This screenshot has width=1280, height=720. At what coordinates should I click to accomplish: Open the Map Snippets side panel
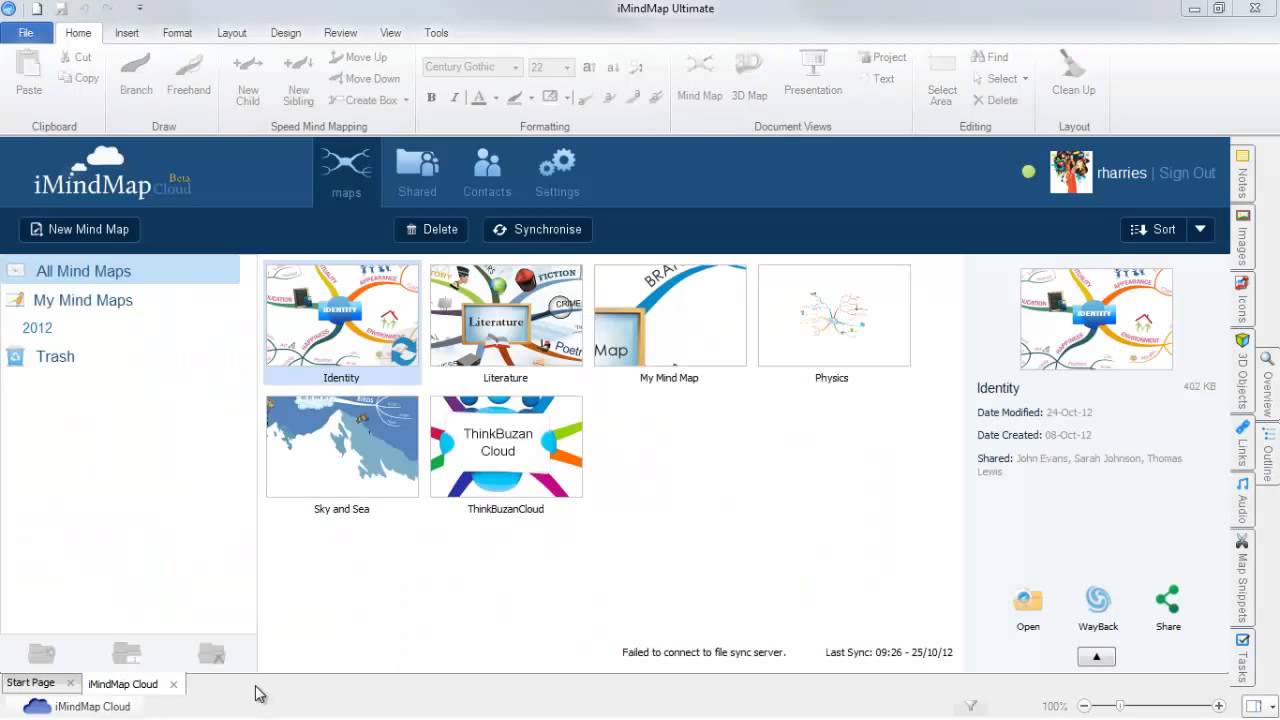click(1243, 578)
